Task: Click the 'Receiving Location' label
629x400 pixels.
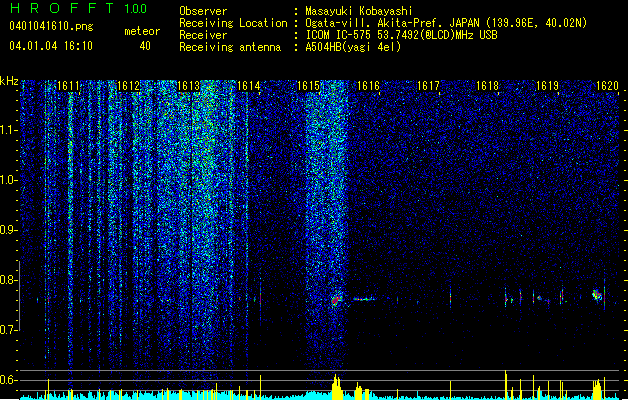Action: [233, 23]
